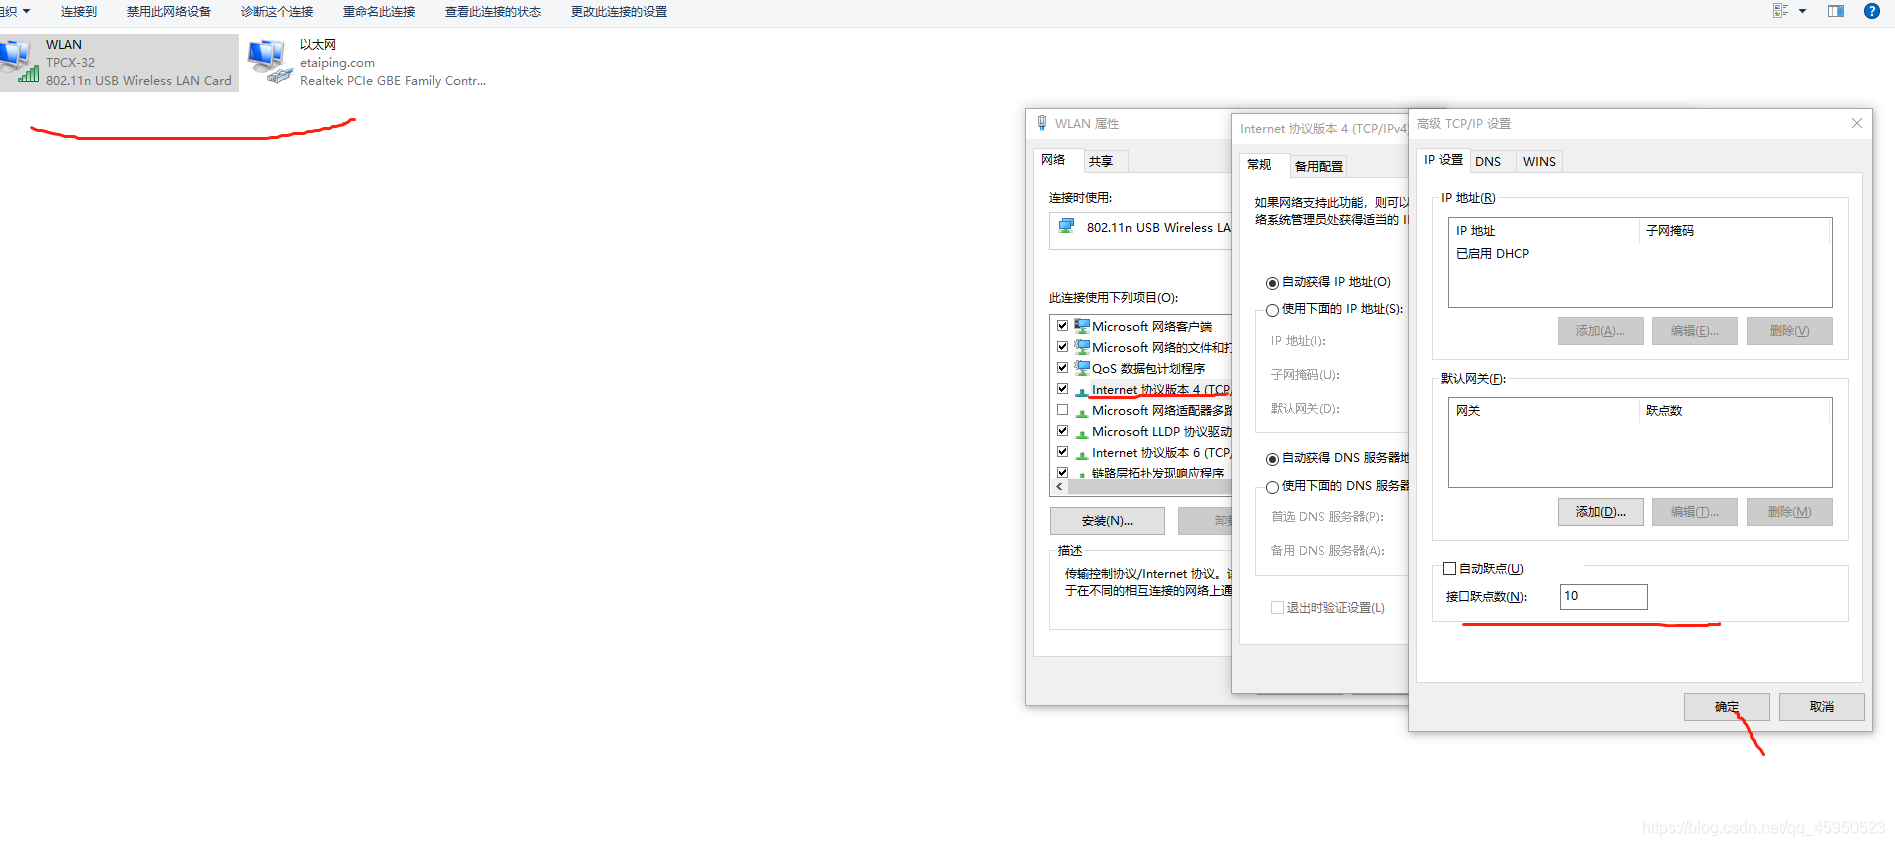Select the 以太网 adapter icon
This screenshot has width=1895, height=846.
[269, 61]
